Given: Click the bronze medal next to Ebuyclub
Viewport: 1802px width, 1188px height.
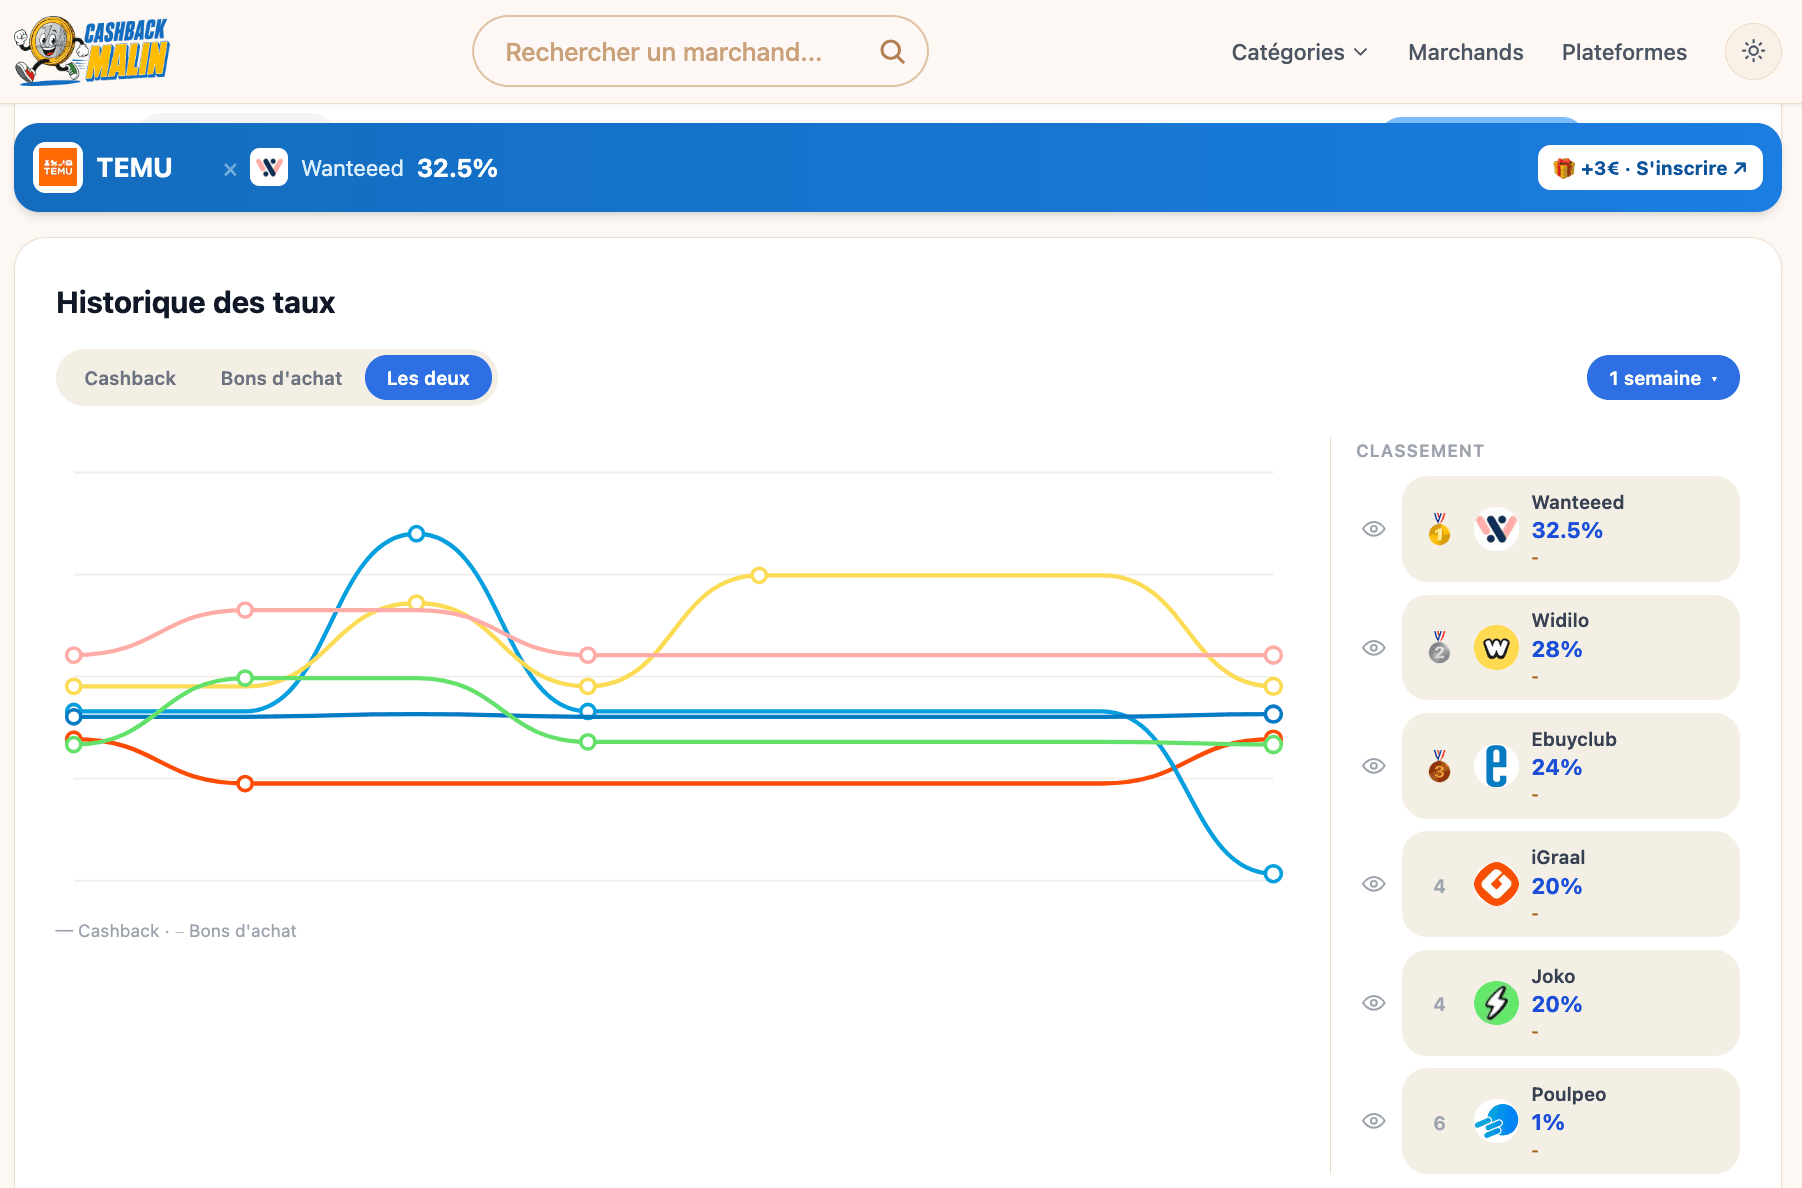Looking at the screenshot, I should click(x=1439, y=766).
